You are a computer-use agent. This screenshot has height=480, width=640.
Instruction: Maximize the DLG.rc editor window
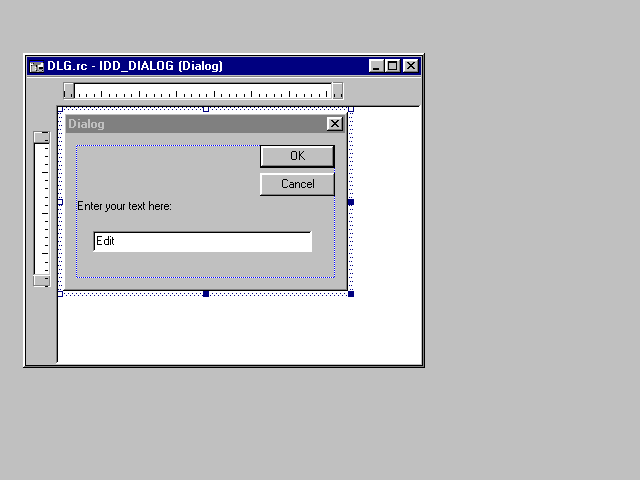(393, 66)
